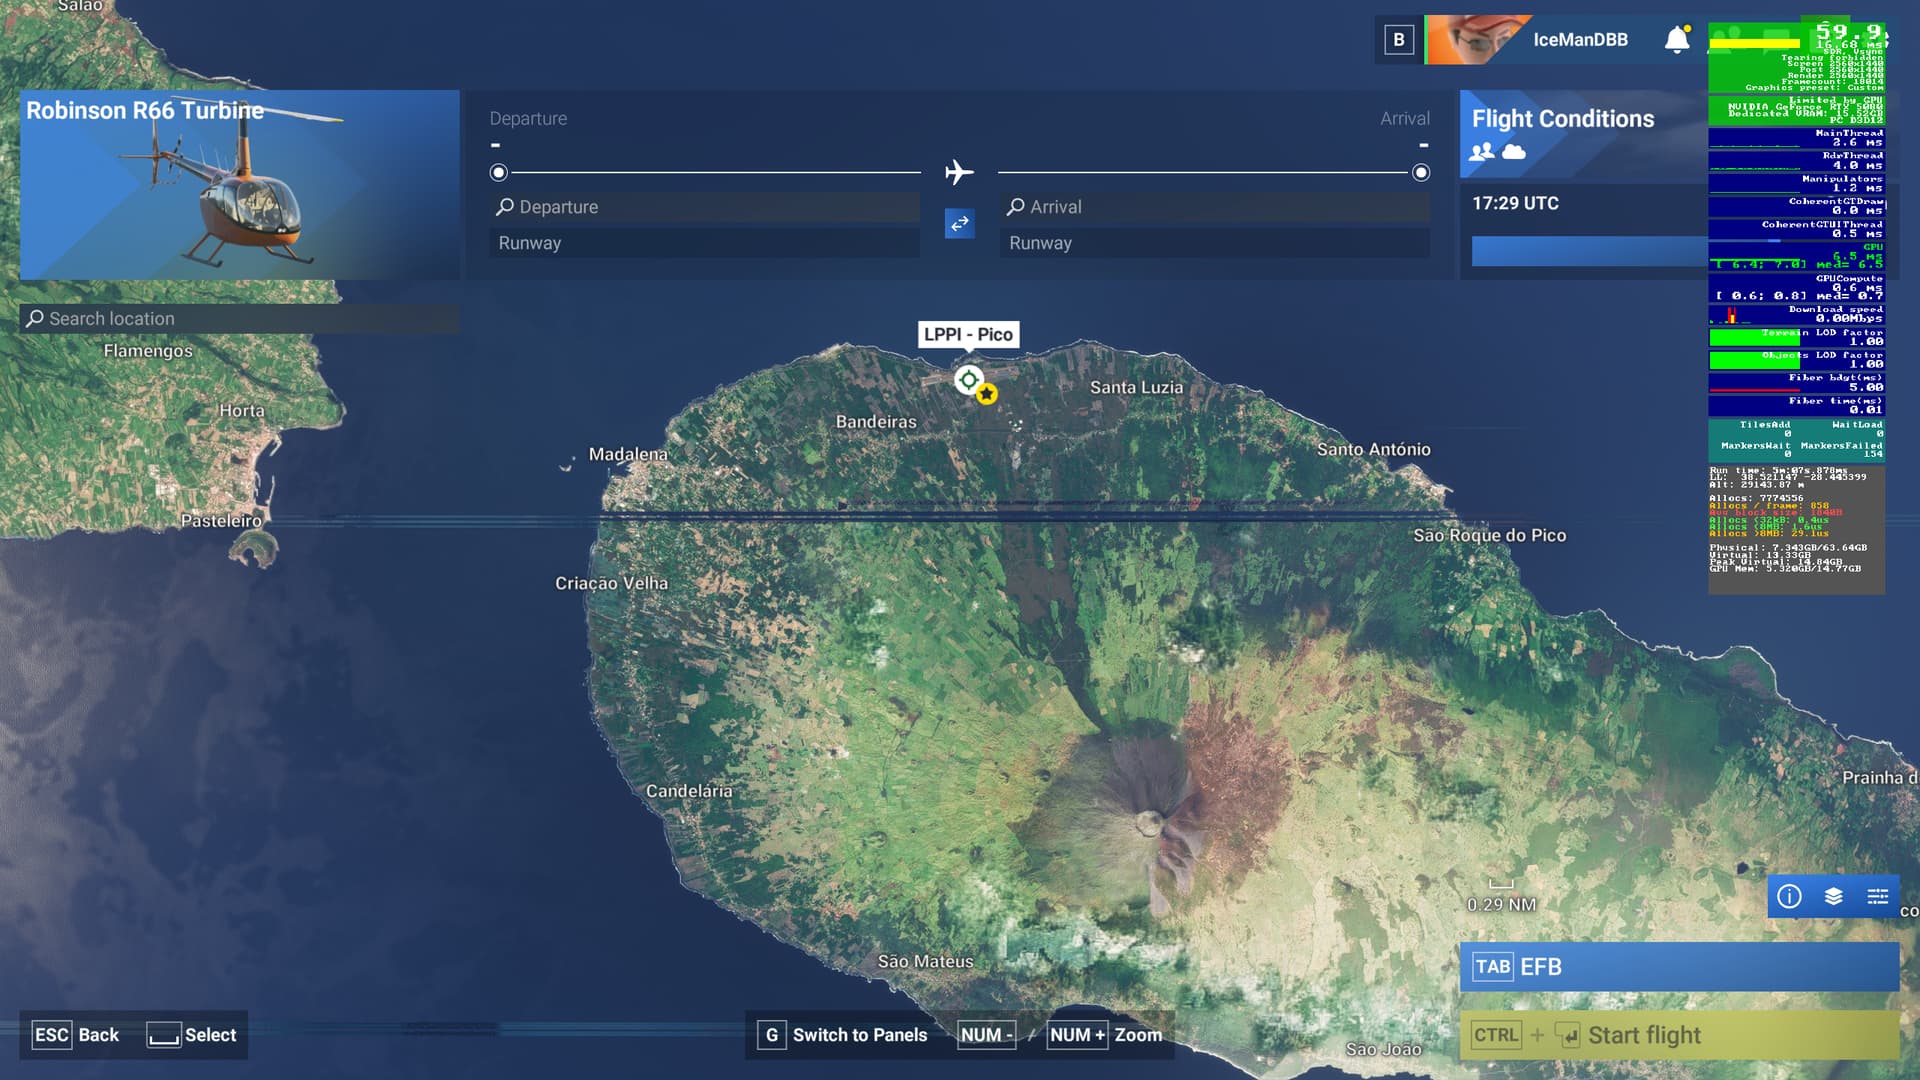Open the map layers icon
1920x1080 pixels.
point(1833,896)
